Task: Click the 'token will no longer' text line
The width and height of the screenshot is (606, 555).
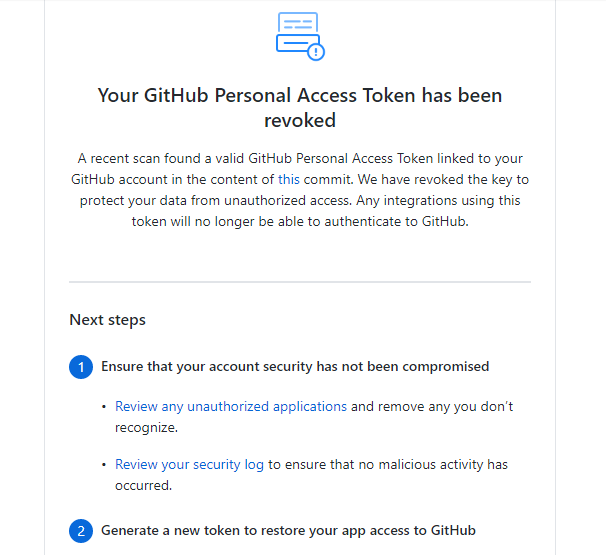Action: click(300, 221)
